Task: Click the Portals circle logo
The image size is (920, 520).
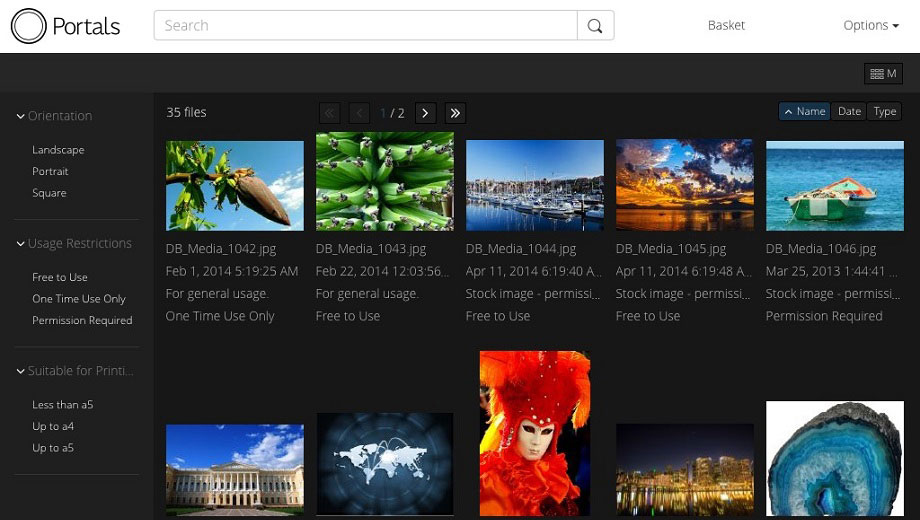Action: coord(28,26)
